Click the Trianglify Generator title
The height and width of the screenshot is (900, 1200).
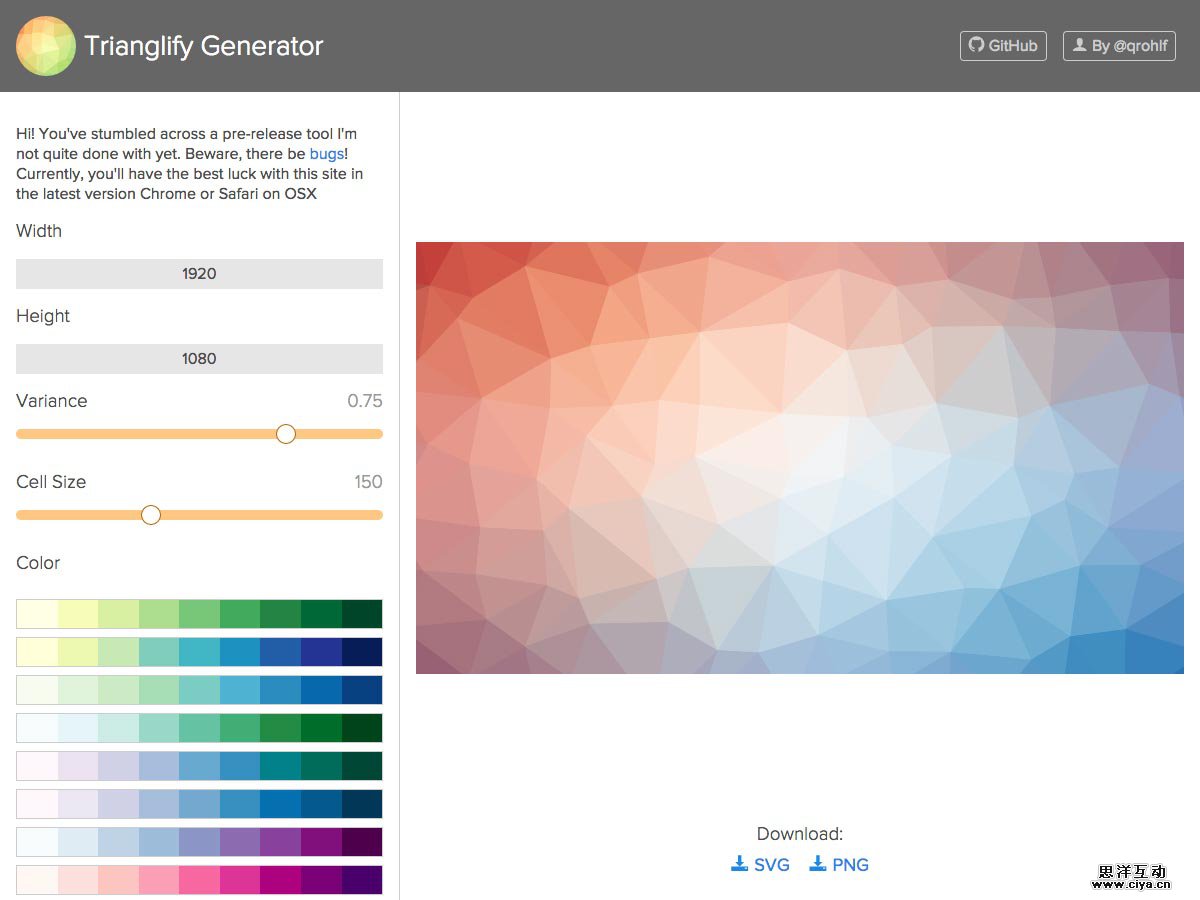[x=204, y=46]
